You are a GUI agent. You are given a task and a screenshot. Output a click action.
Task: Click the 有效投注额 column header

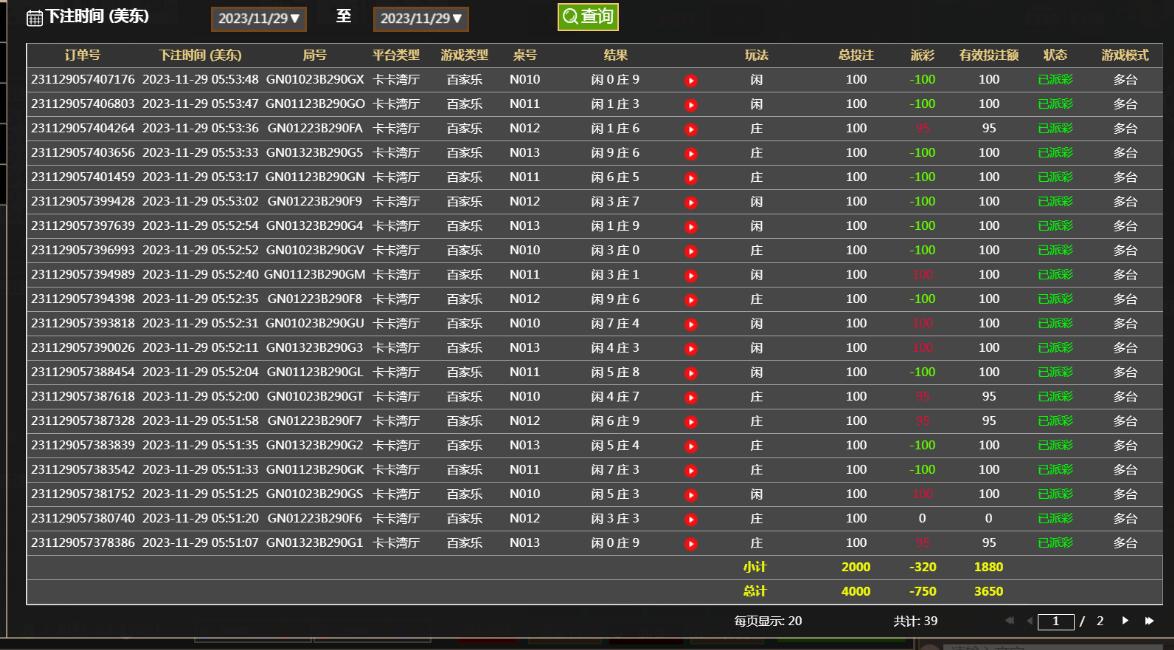point(988,55)
